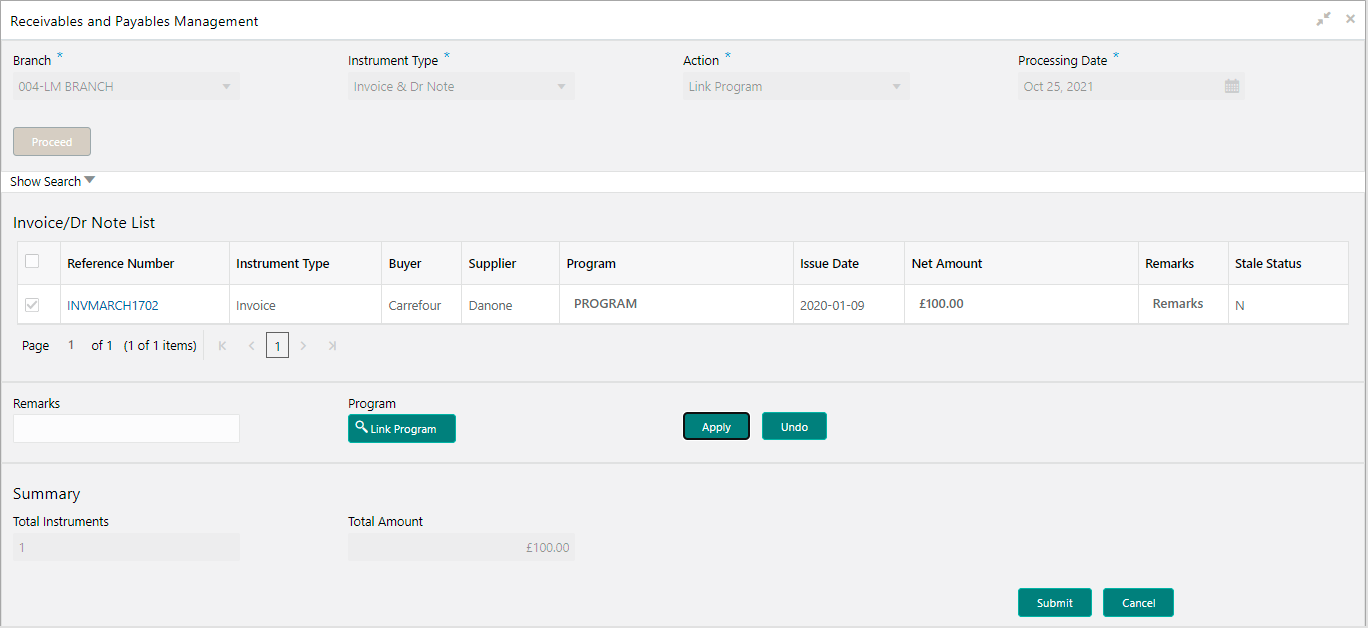
Task: Click the Proceed button
Action: (x=52, y=142)
